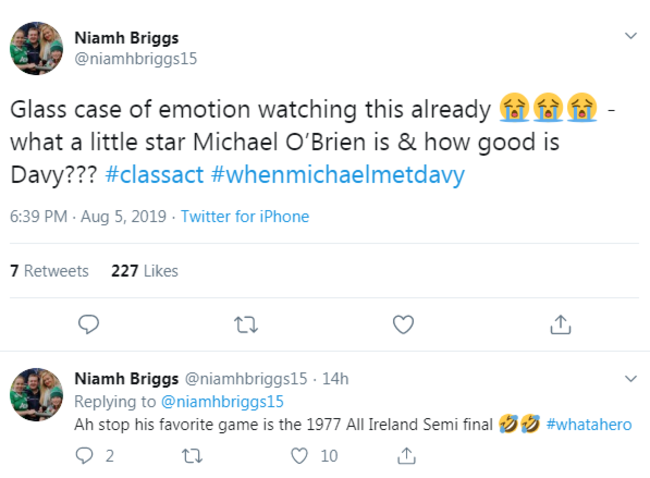Like the main tweet with the heart icon

coord(403,324)
